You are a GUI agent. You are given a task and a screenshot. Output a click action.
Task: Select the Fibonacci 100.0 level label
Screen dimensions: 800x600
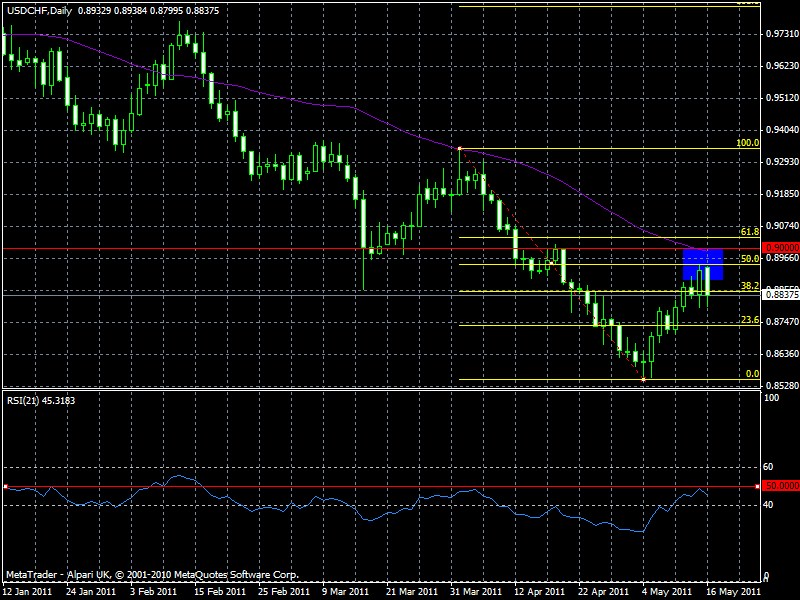click(x=747, y=143)
